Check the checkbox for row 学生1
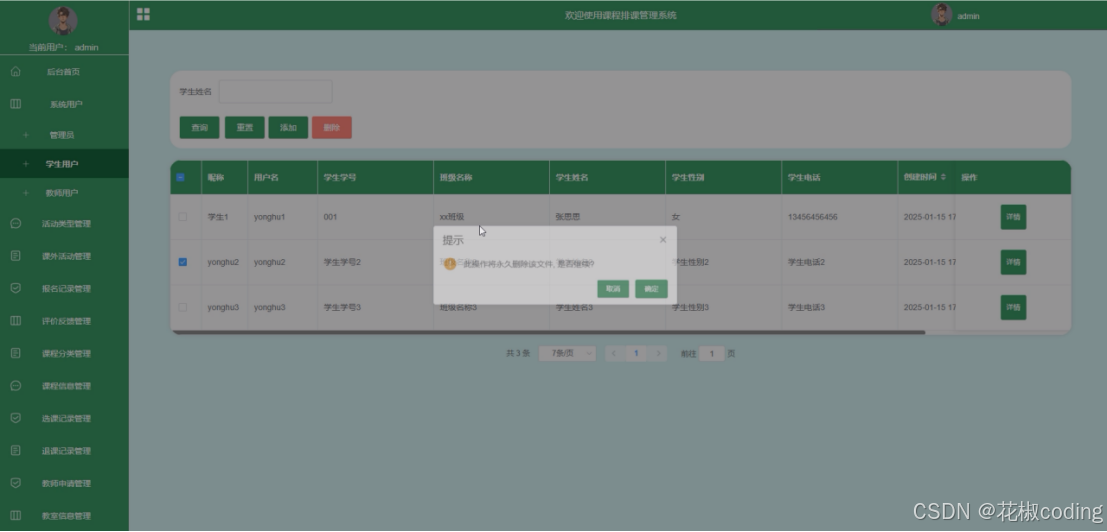 click(183, 217)
